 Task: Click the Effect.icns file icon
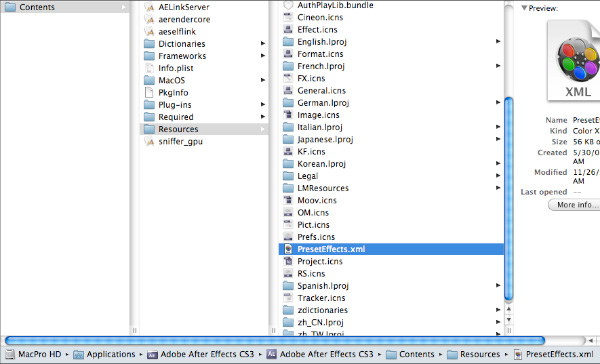pyautogui.click(x=288, y=29)
